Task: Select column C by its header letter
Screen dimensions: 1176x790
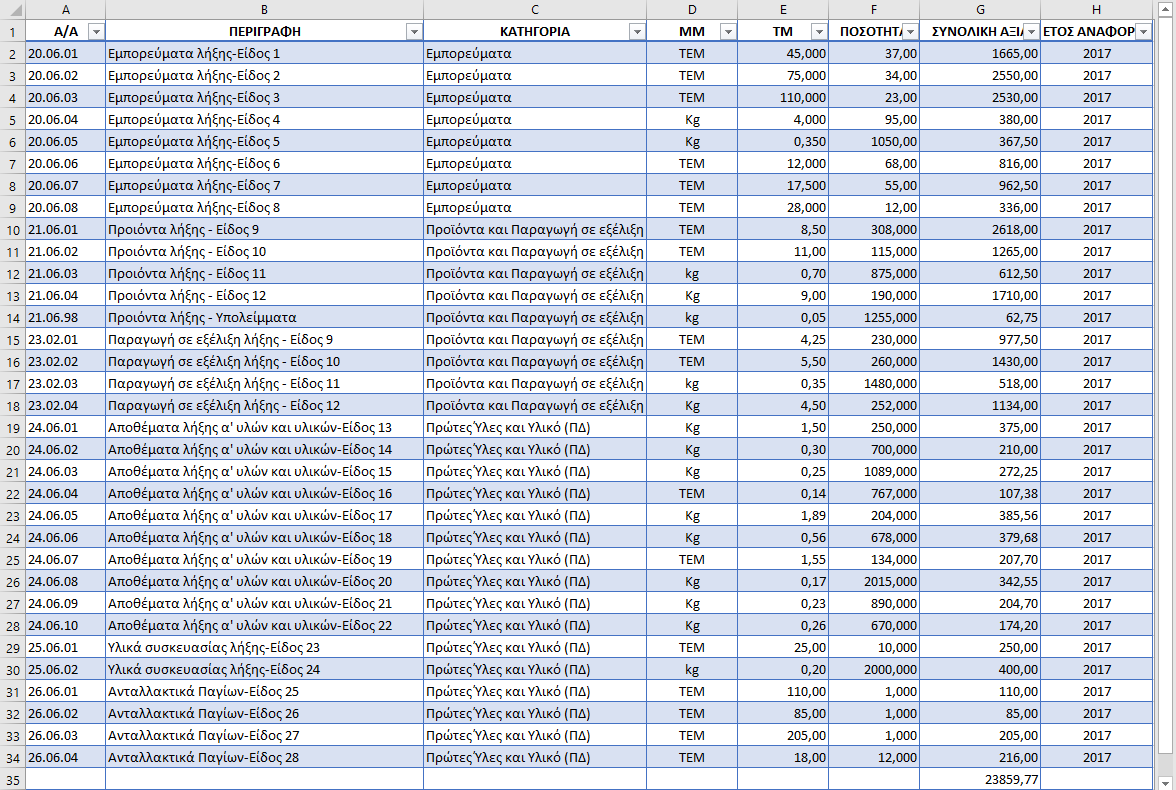Action: (534, 9)
